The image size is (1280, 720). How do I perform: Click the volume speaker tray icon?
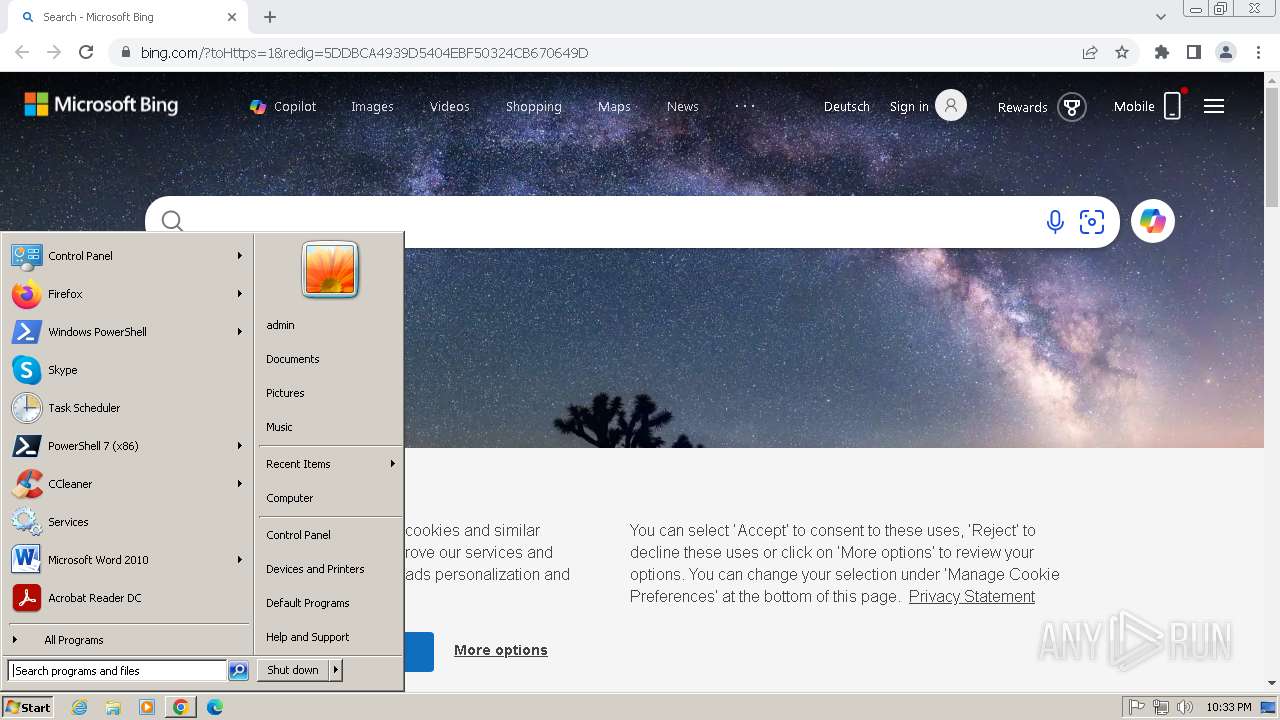1184,707
